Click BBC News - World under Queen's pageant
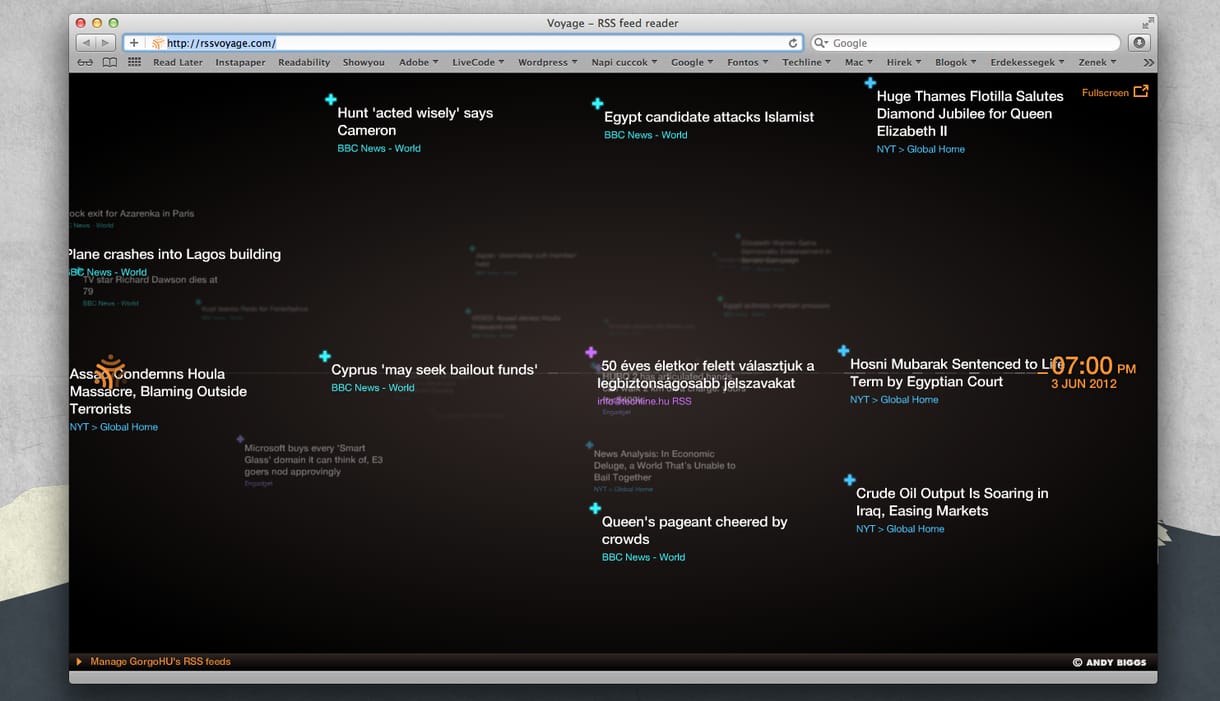The image size is (1220, 701). click(643, 557)
